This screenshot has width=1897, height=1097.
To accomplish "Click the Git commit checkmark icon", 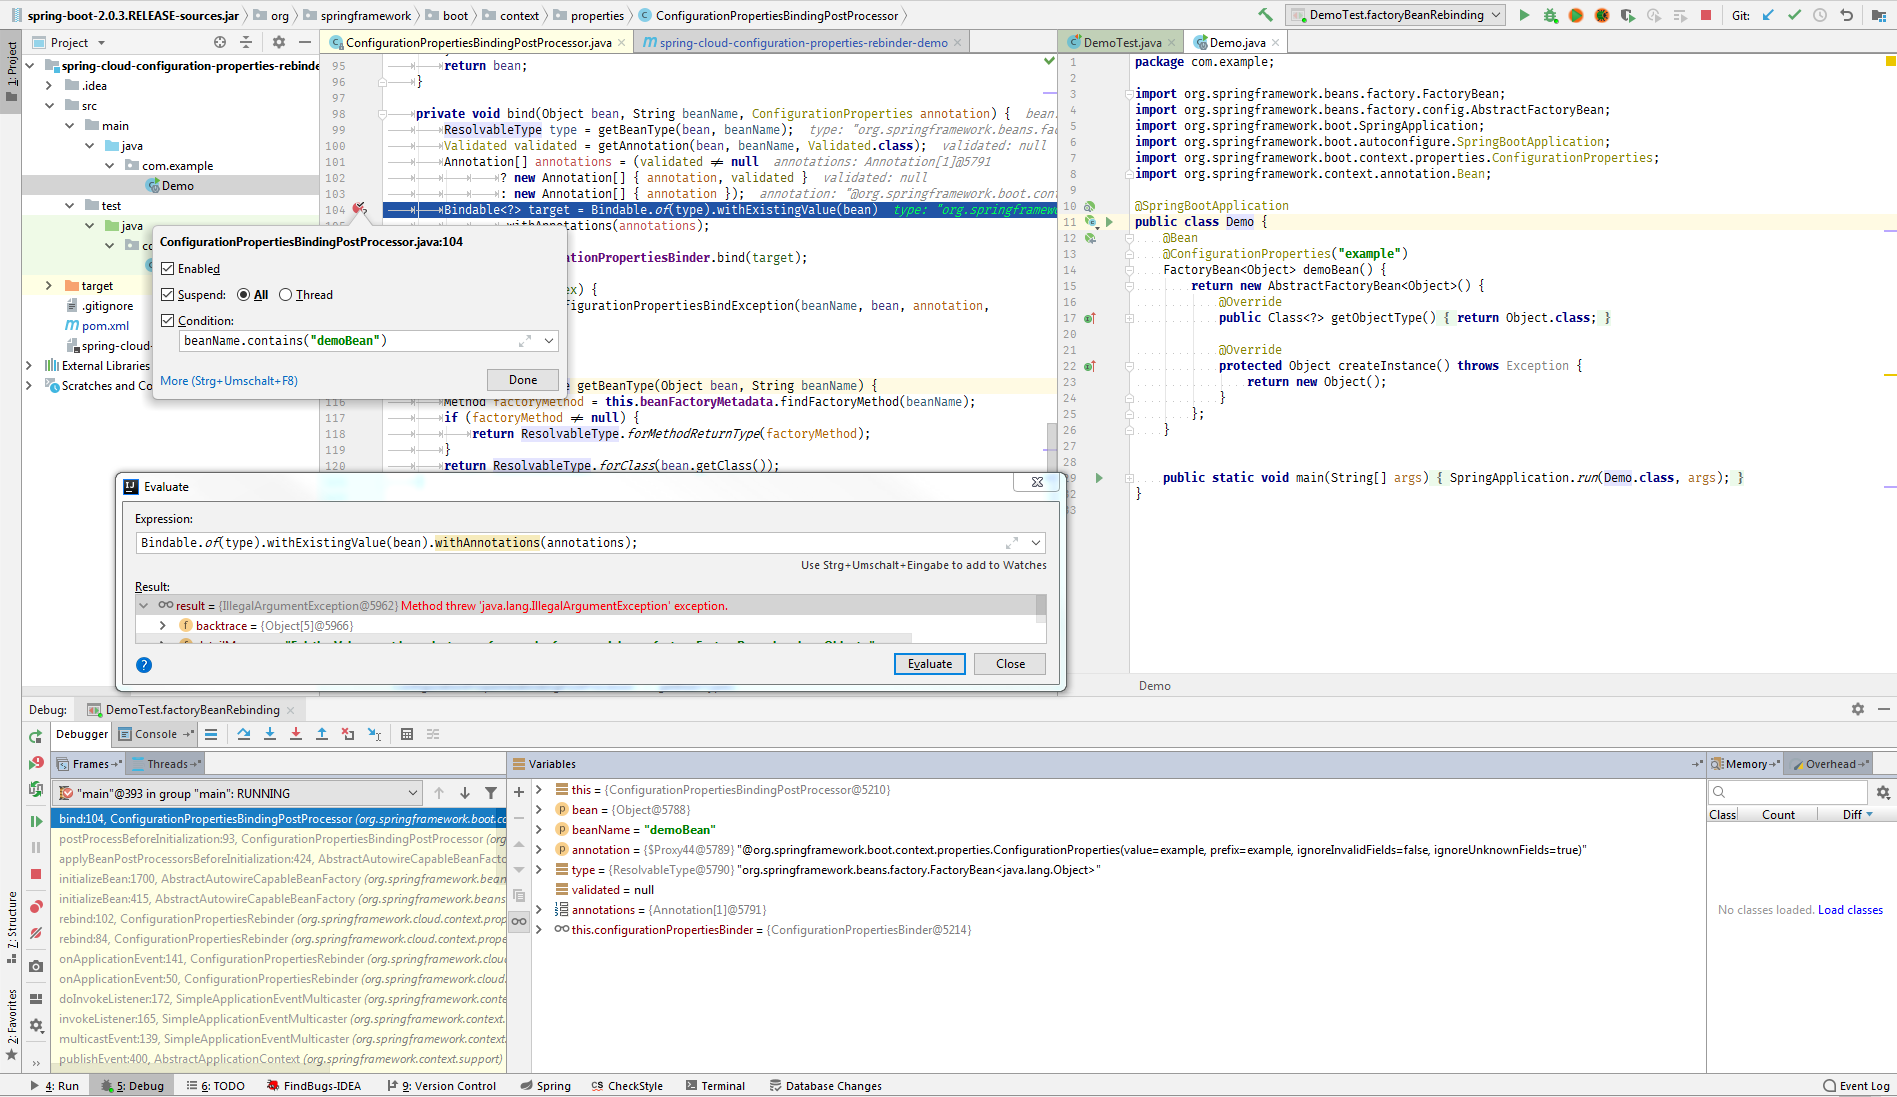I will [x=1793, y=15].
